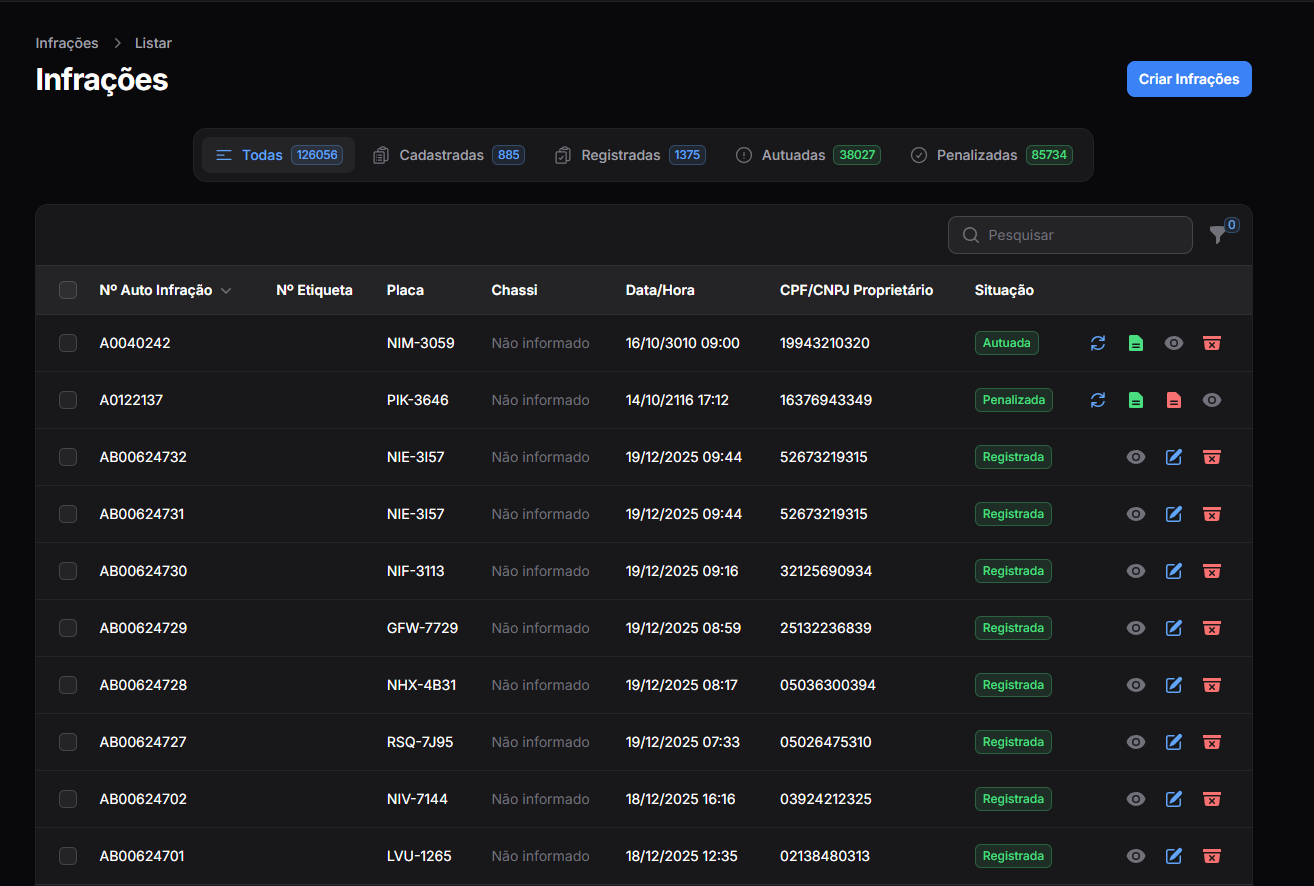This screenshot has width=1314, height=886.
Task: Check the box for infraction AB00624730
Action: tap(68, 571)
